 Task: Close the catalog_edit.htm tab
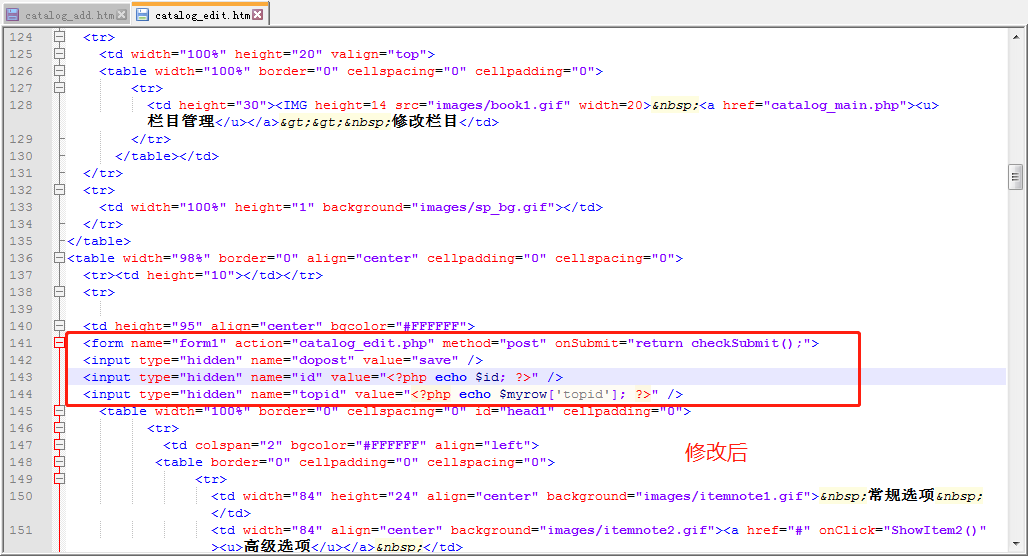(257, 15)
